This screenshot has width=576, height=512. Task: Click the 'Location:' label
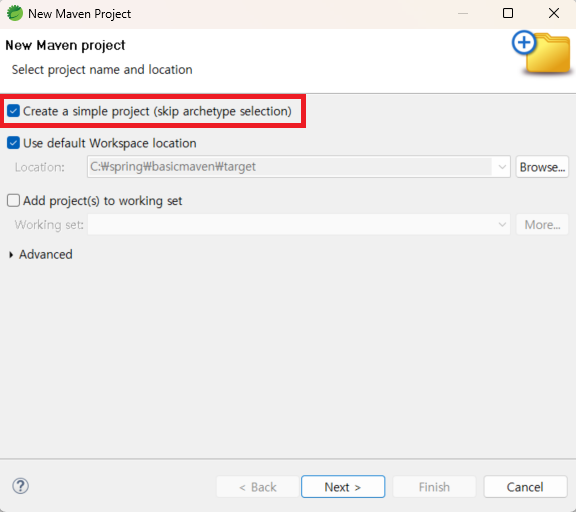[40, 167]
